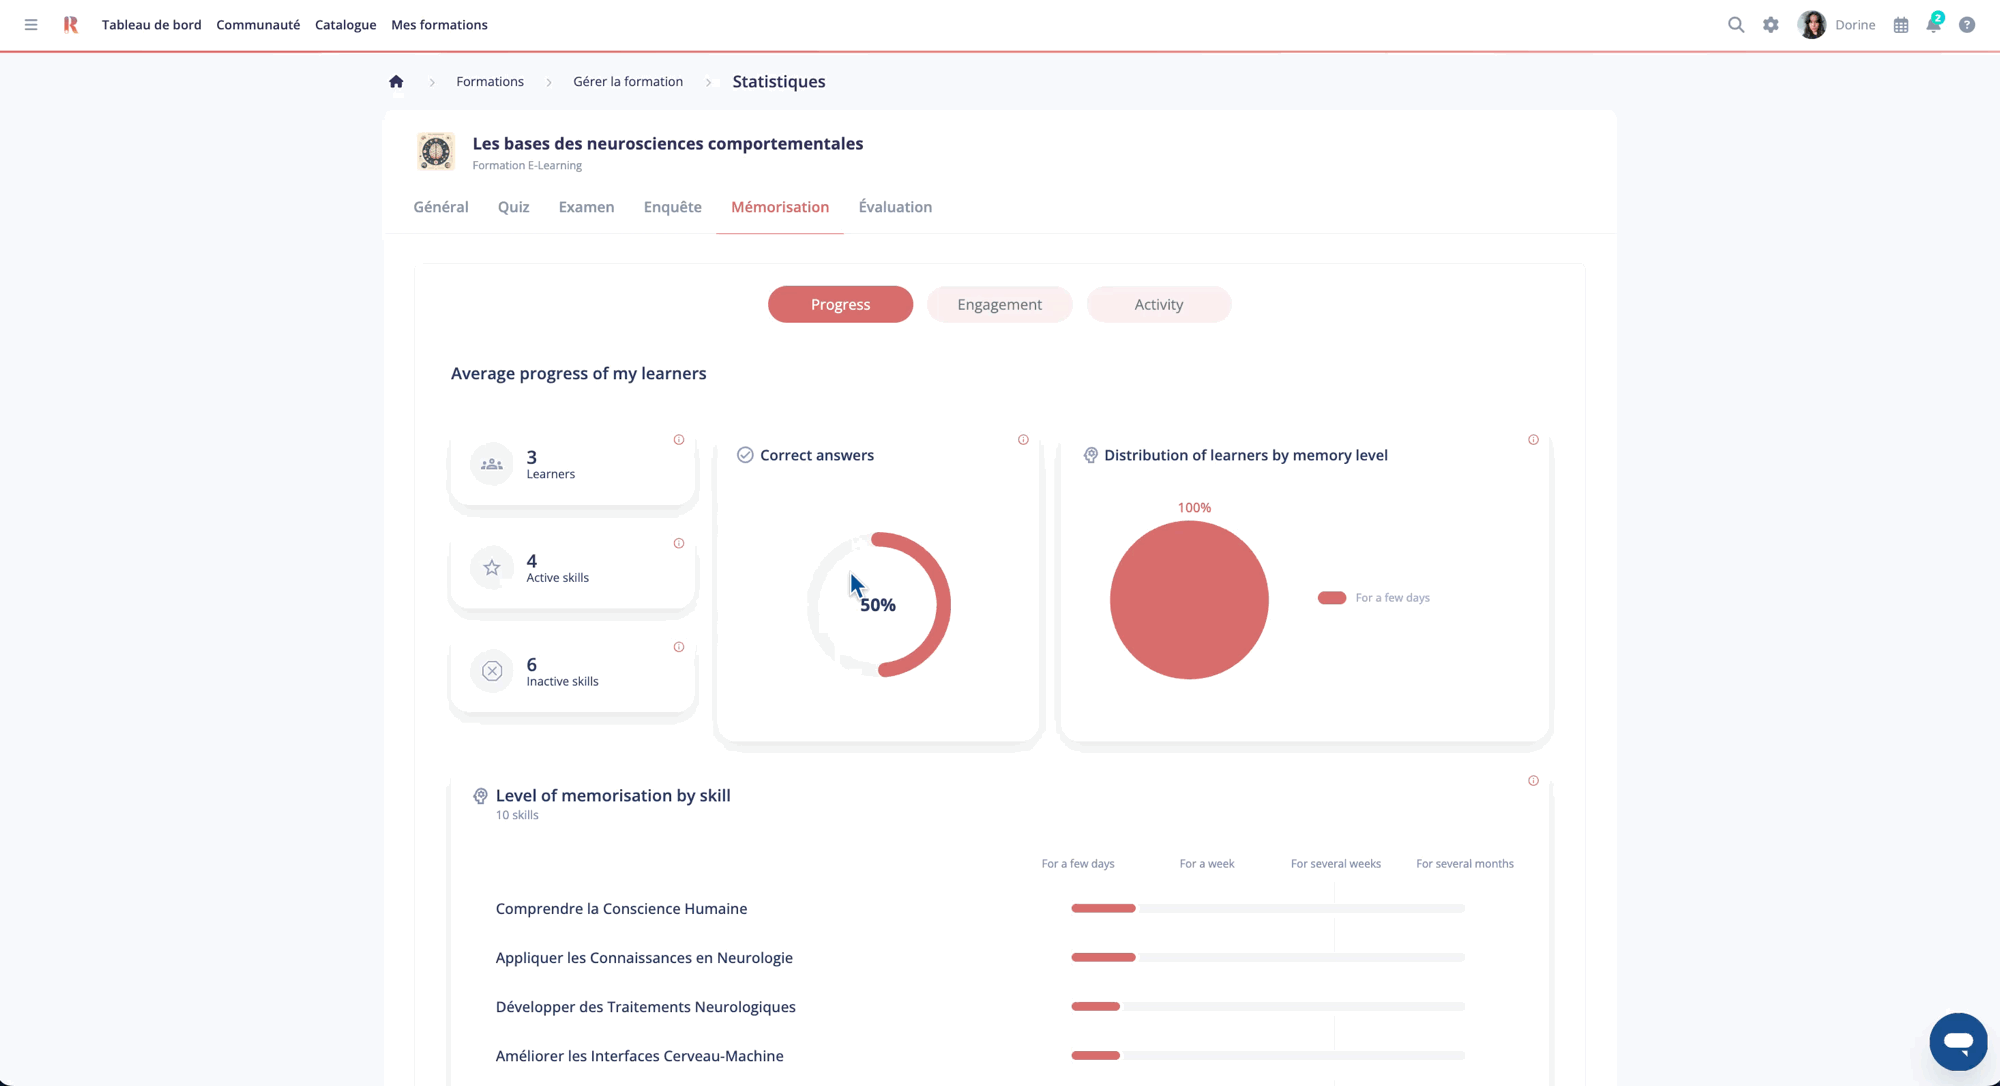Open the Formations breadcrumb link
The height and width of the screenshot is (1086, 2000).
point(490,81)
